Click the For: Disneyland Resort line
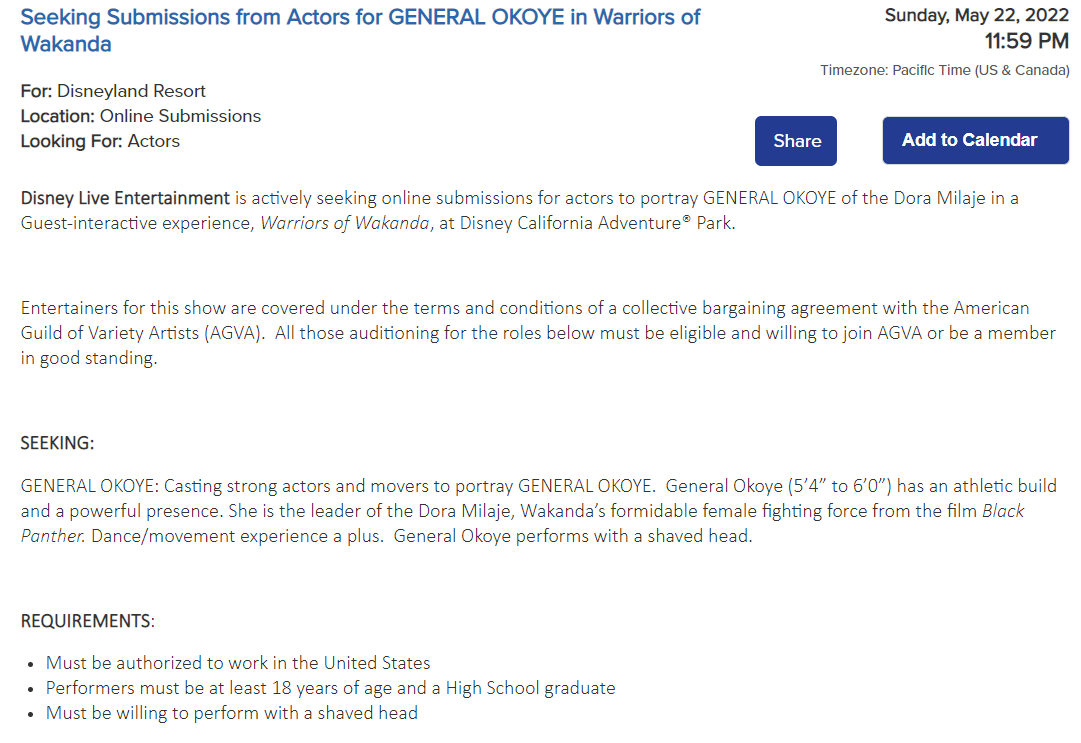 click(x=113, y=91)
